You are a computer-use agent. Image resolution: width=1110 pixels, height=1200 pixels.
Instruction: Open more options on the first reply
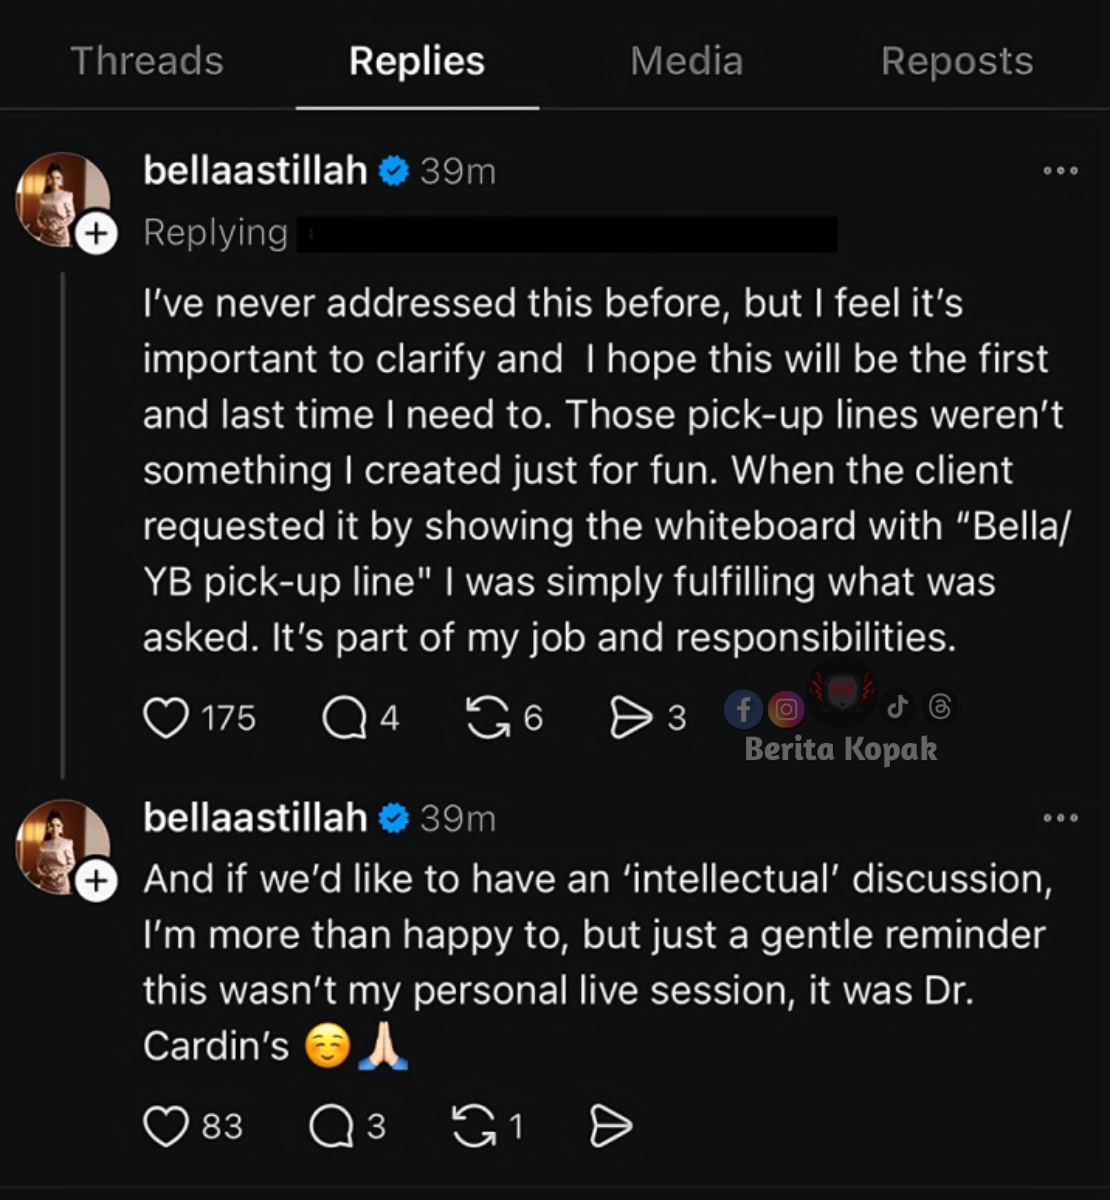point(1060,171)
